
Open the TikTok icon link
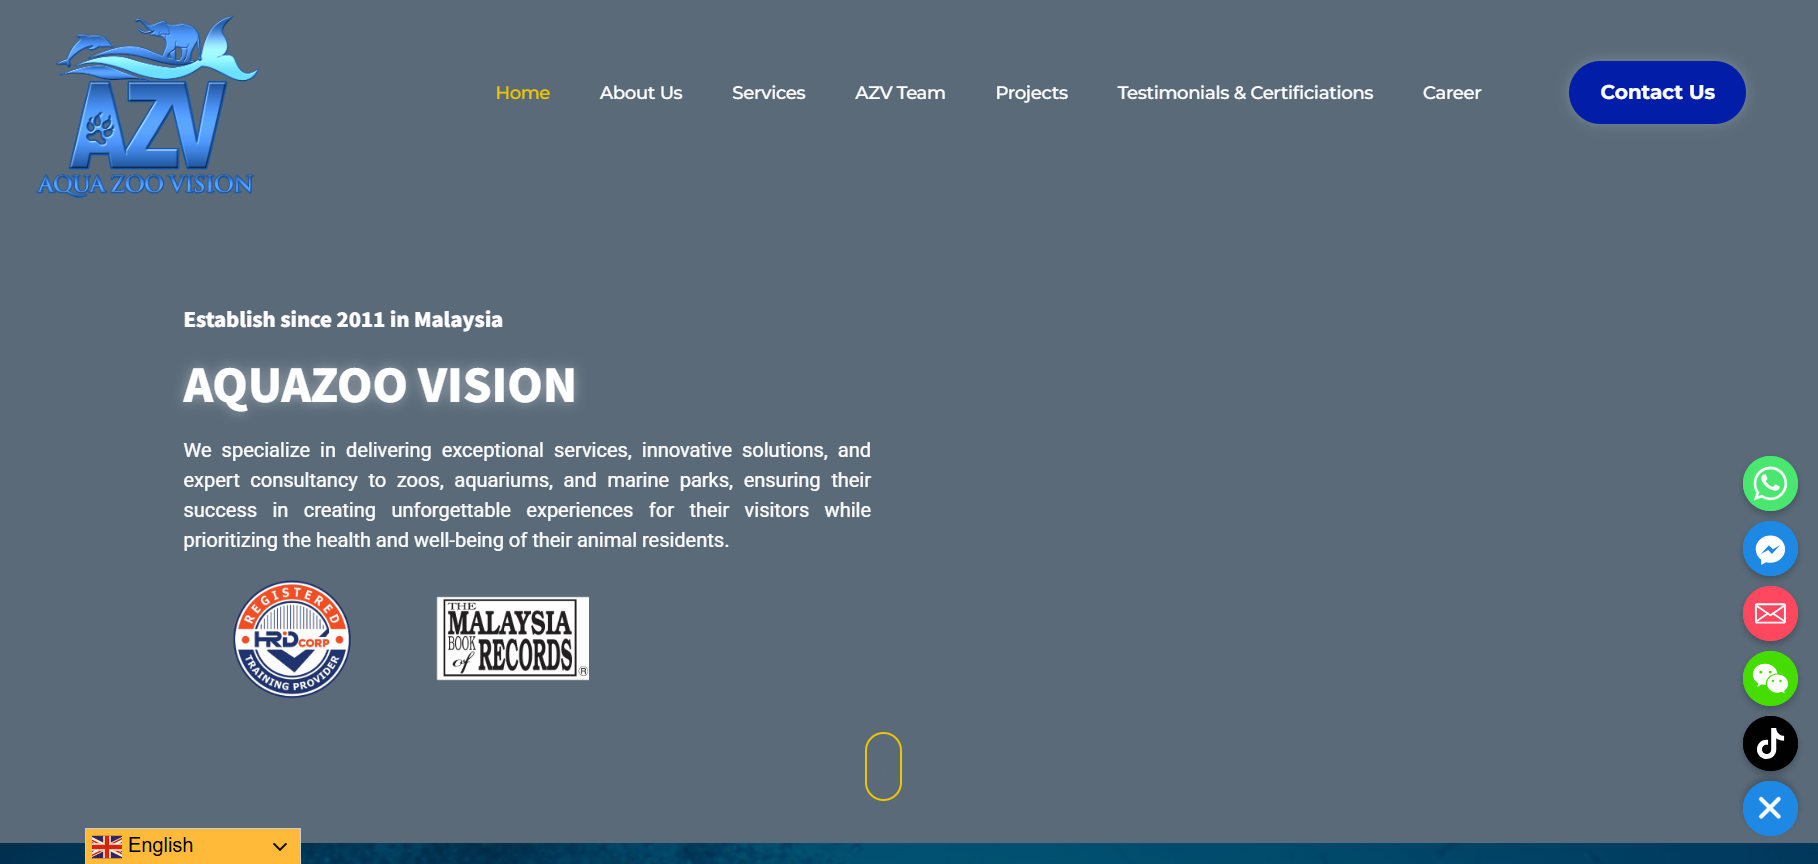1770,743
